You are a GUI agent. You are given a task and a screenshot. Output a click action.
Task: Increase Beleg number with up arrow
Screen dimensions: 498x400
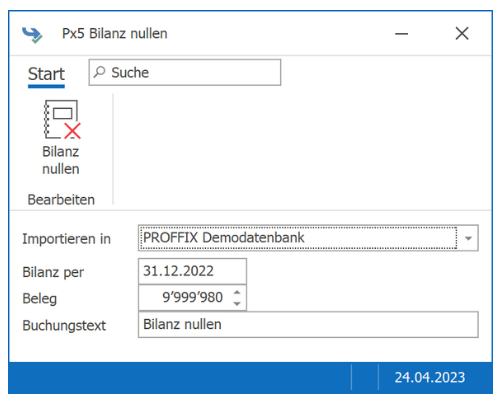pos(237,292)
